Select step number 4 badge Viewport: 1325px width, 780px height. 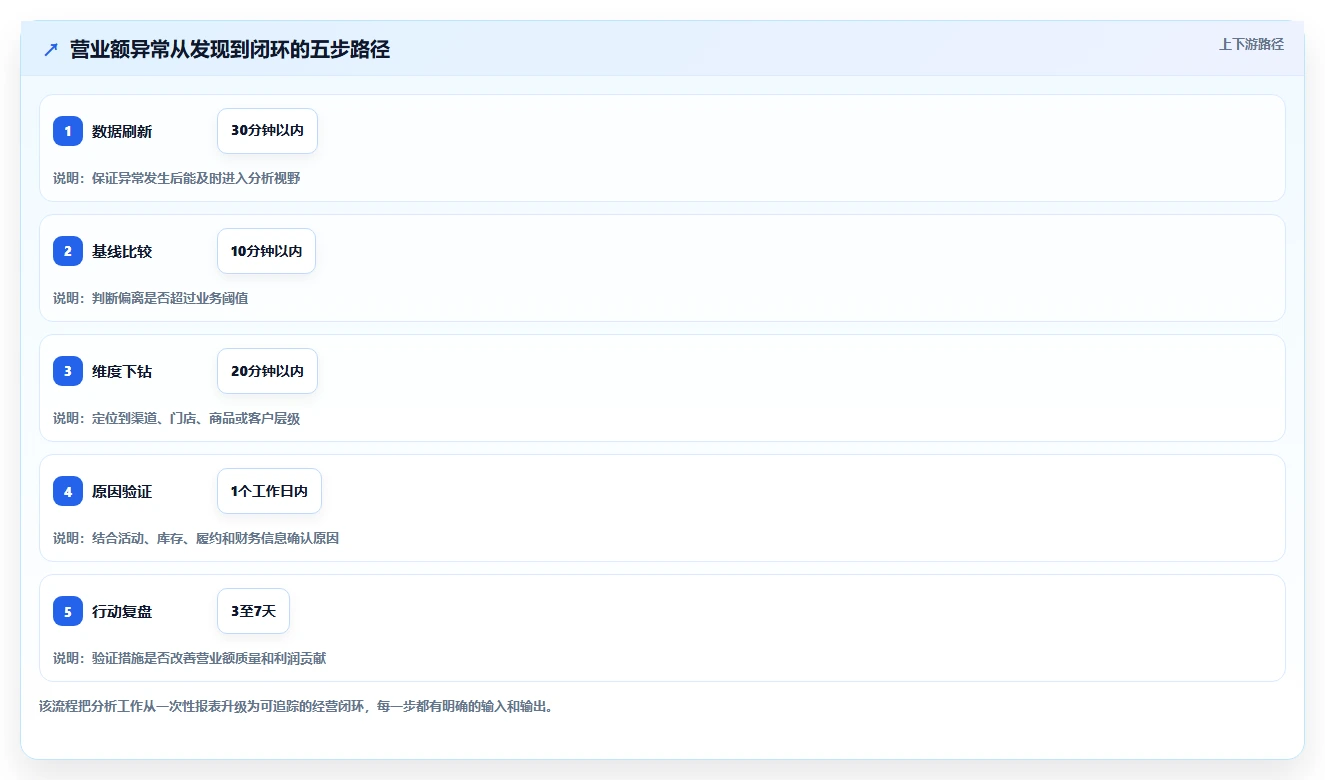tap(68, 491)
